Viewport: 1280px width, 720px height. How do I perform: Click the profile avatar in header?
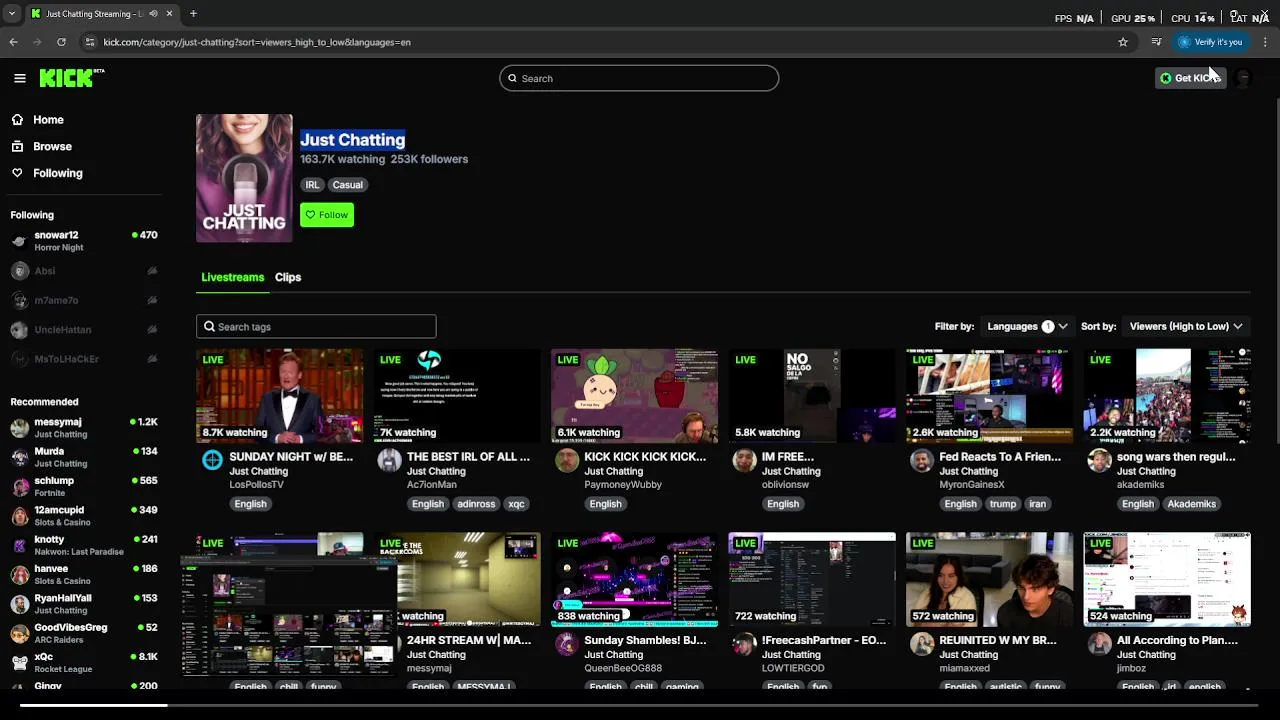[1242, 78]
